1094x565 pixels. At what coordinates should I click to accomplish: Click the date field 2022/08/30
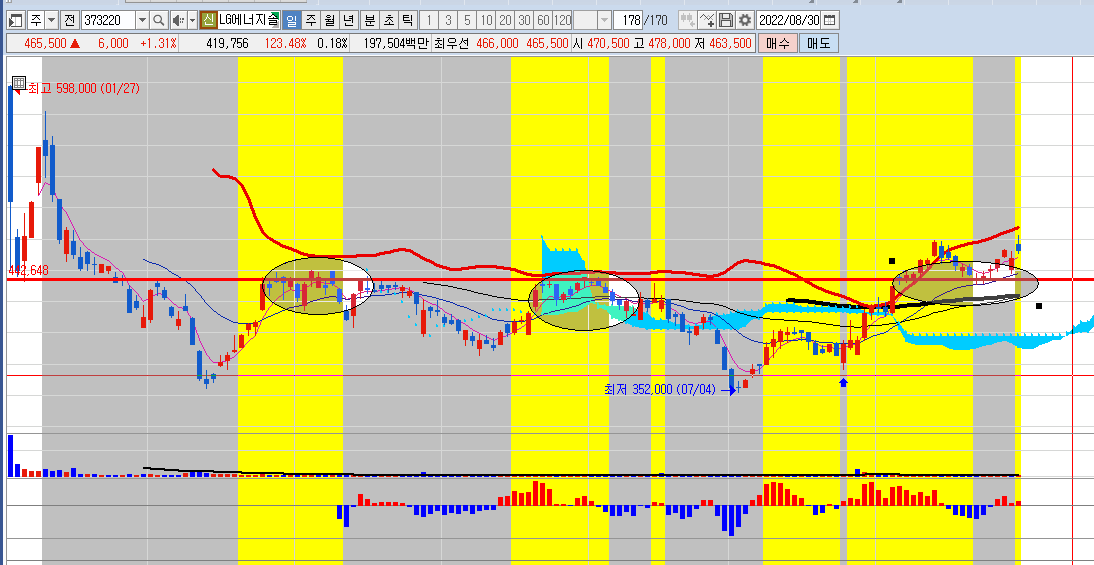tap(789, 20)
